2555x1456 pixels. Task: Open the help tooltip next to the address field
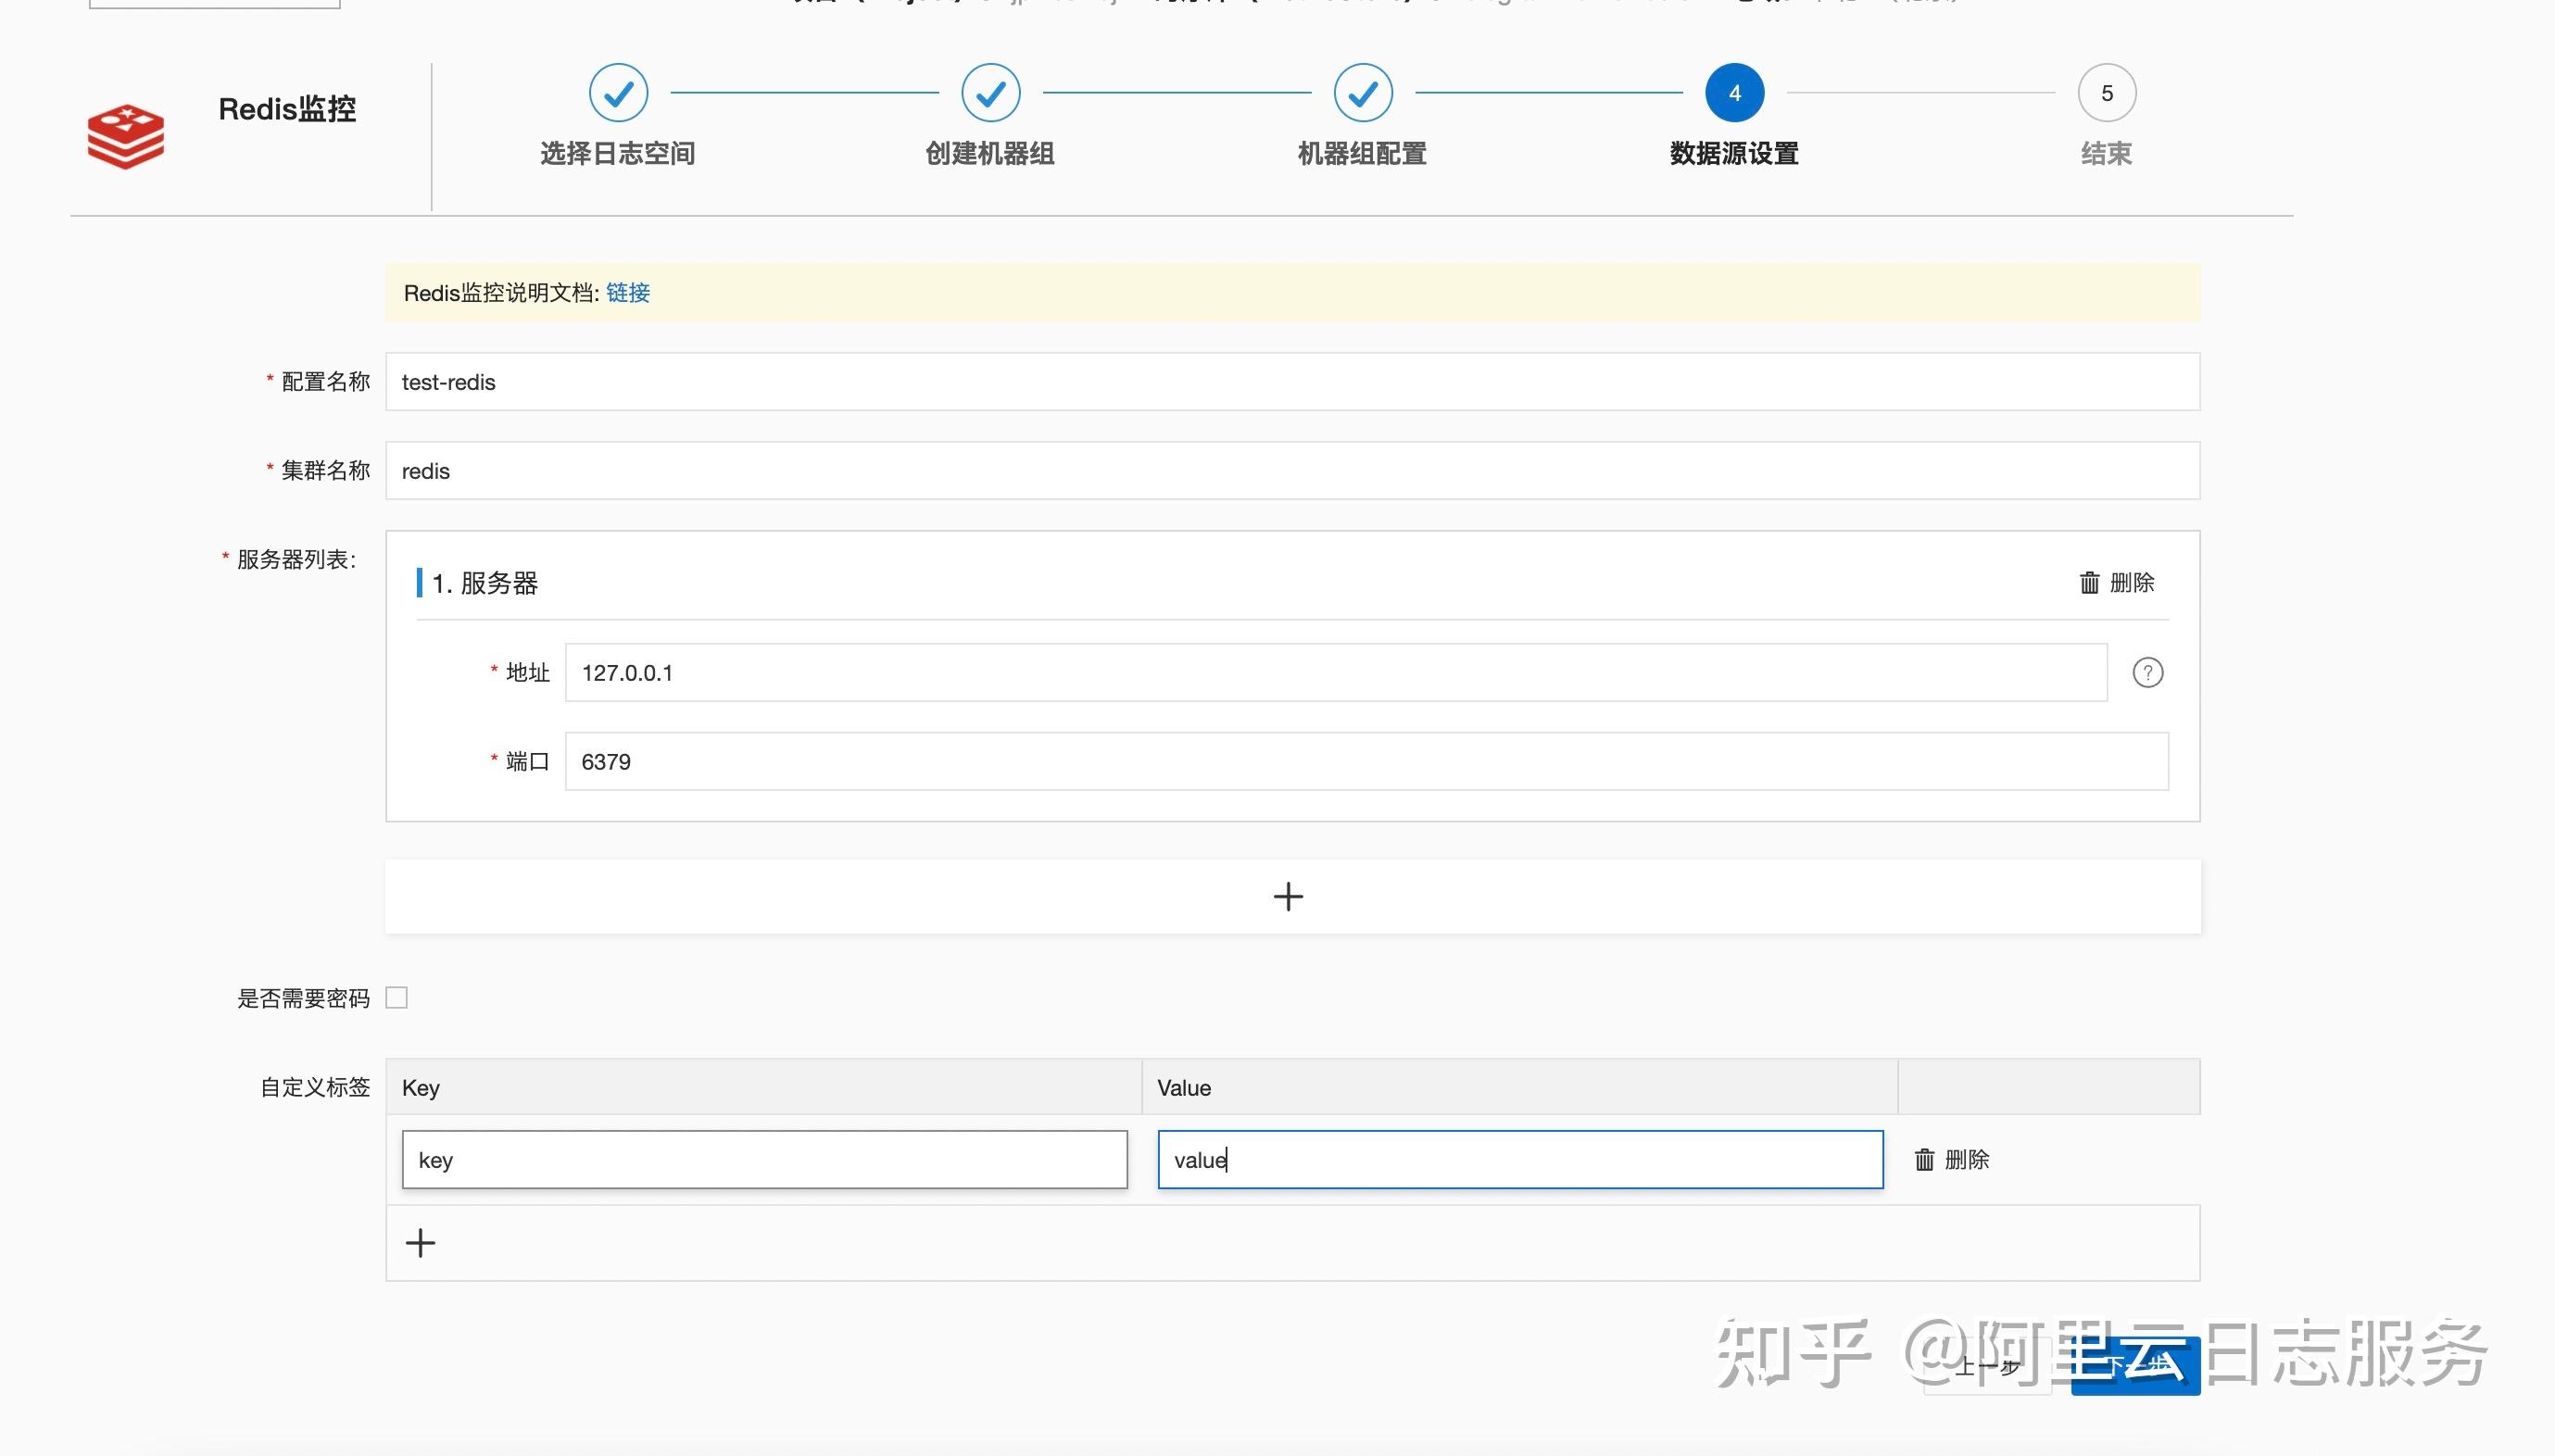tap(2148, 672)
